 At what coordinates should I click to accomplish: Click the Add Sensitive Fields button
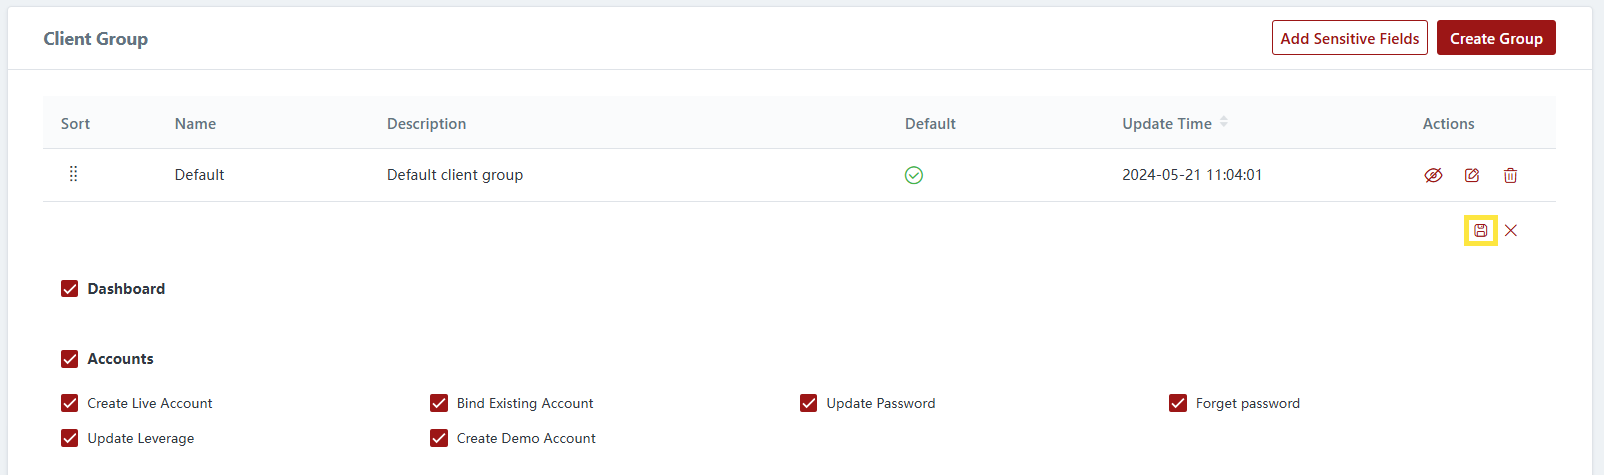pyautogui.click(x=1349, y=38)
